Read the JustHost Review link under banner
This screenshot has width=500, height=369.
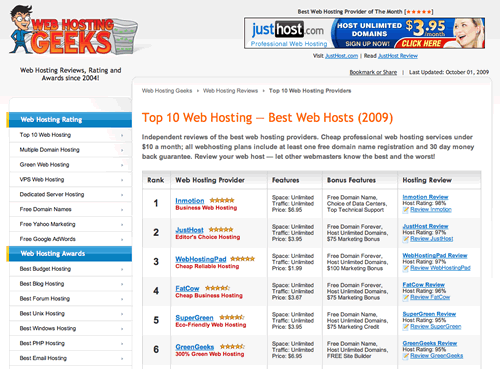pyautogui.click(x=398, y=56)
